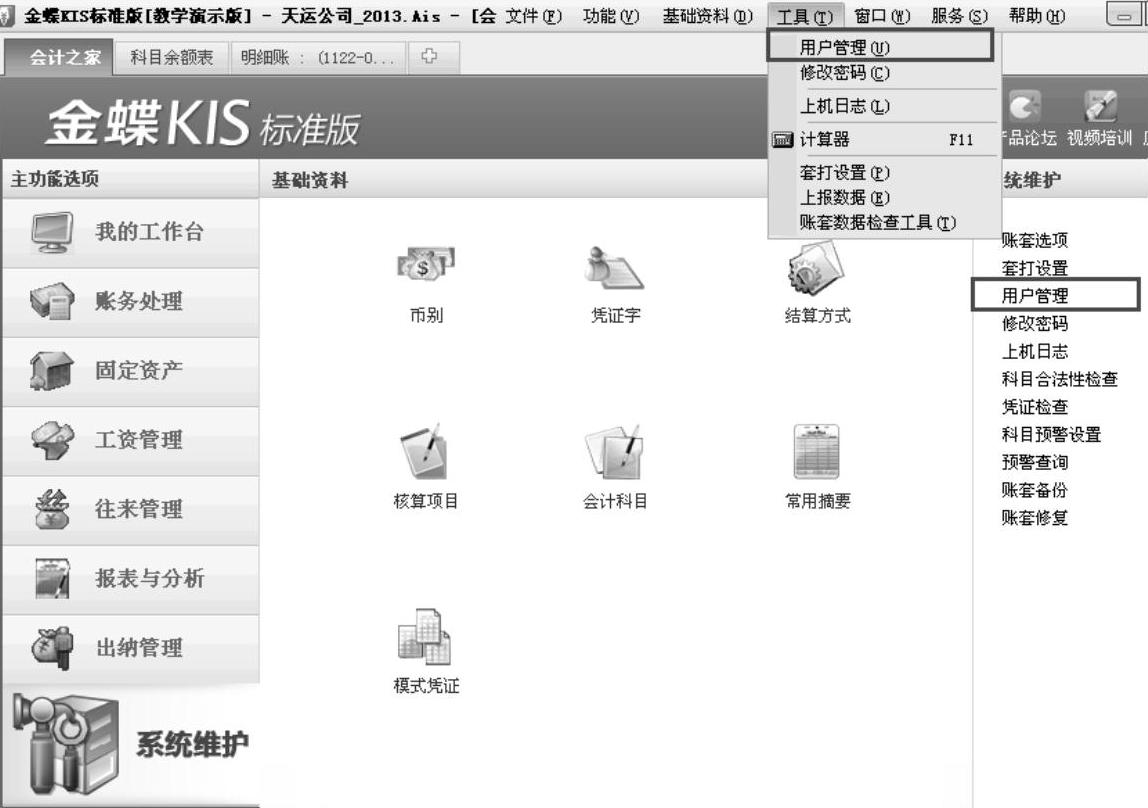Open the 窗口(W) menu
1148x808 pixels.
(x=882, y=15)
